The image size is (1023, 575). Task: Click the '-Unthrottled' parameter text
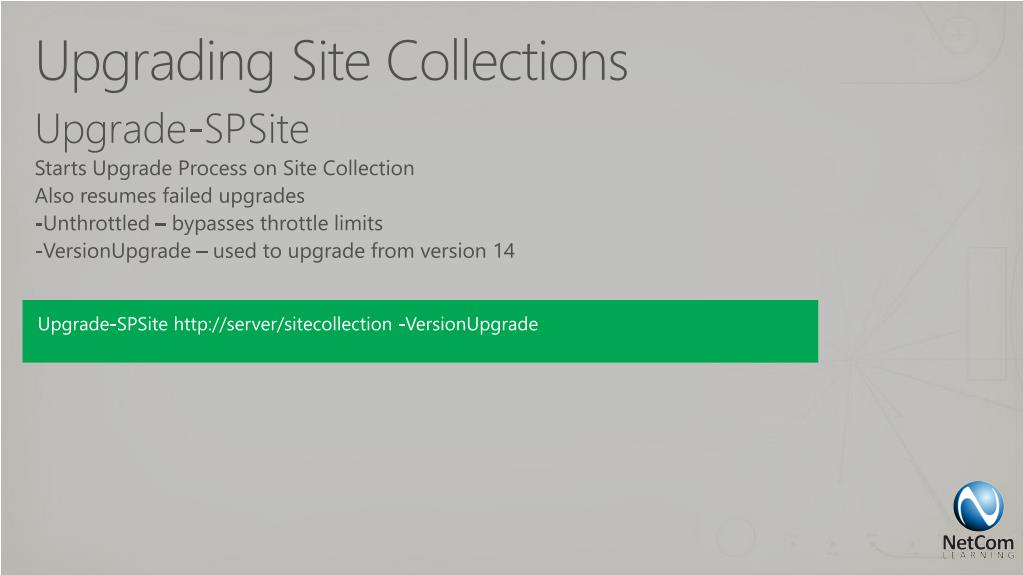tap(93, 223)
